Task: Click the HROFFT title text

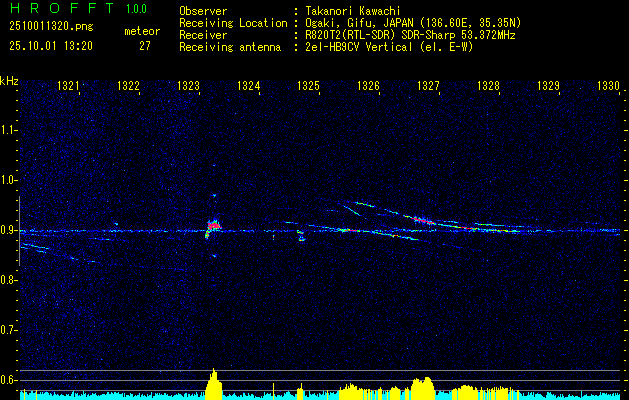Action: pos(62,8)
